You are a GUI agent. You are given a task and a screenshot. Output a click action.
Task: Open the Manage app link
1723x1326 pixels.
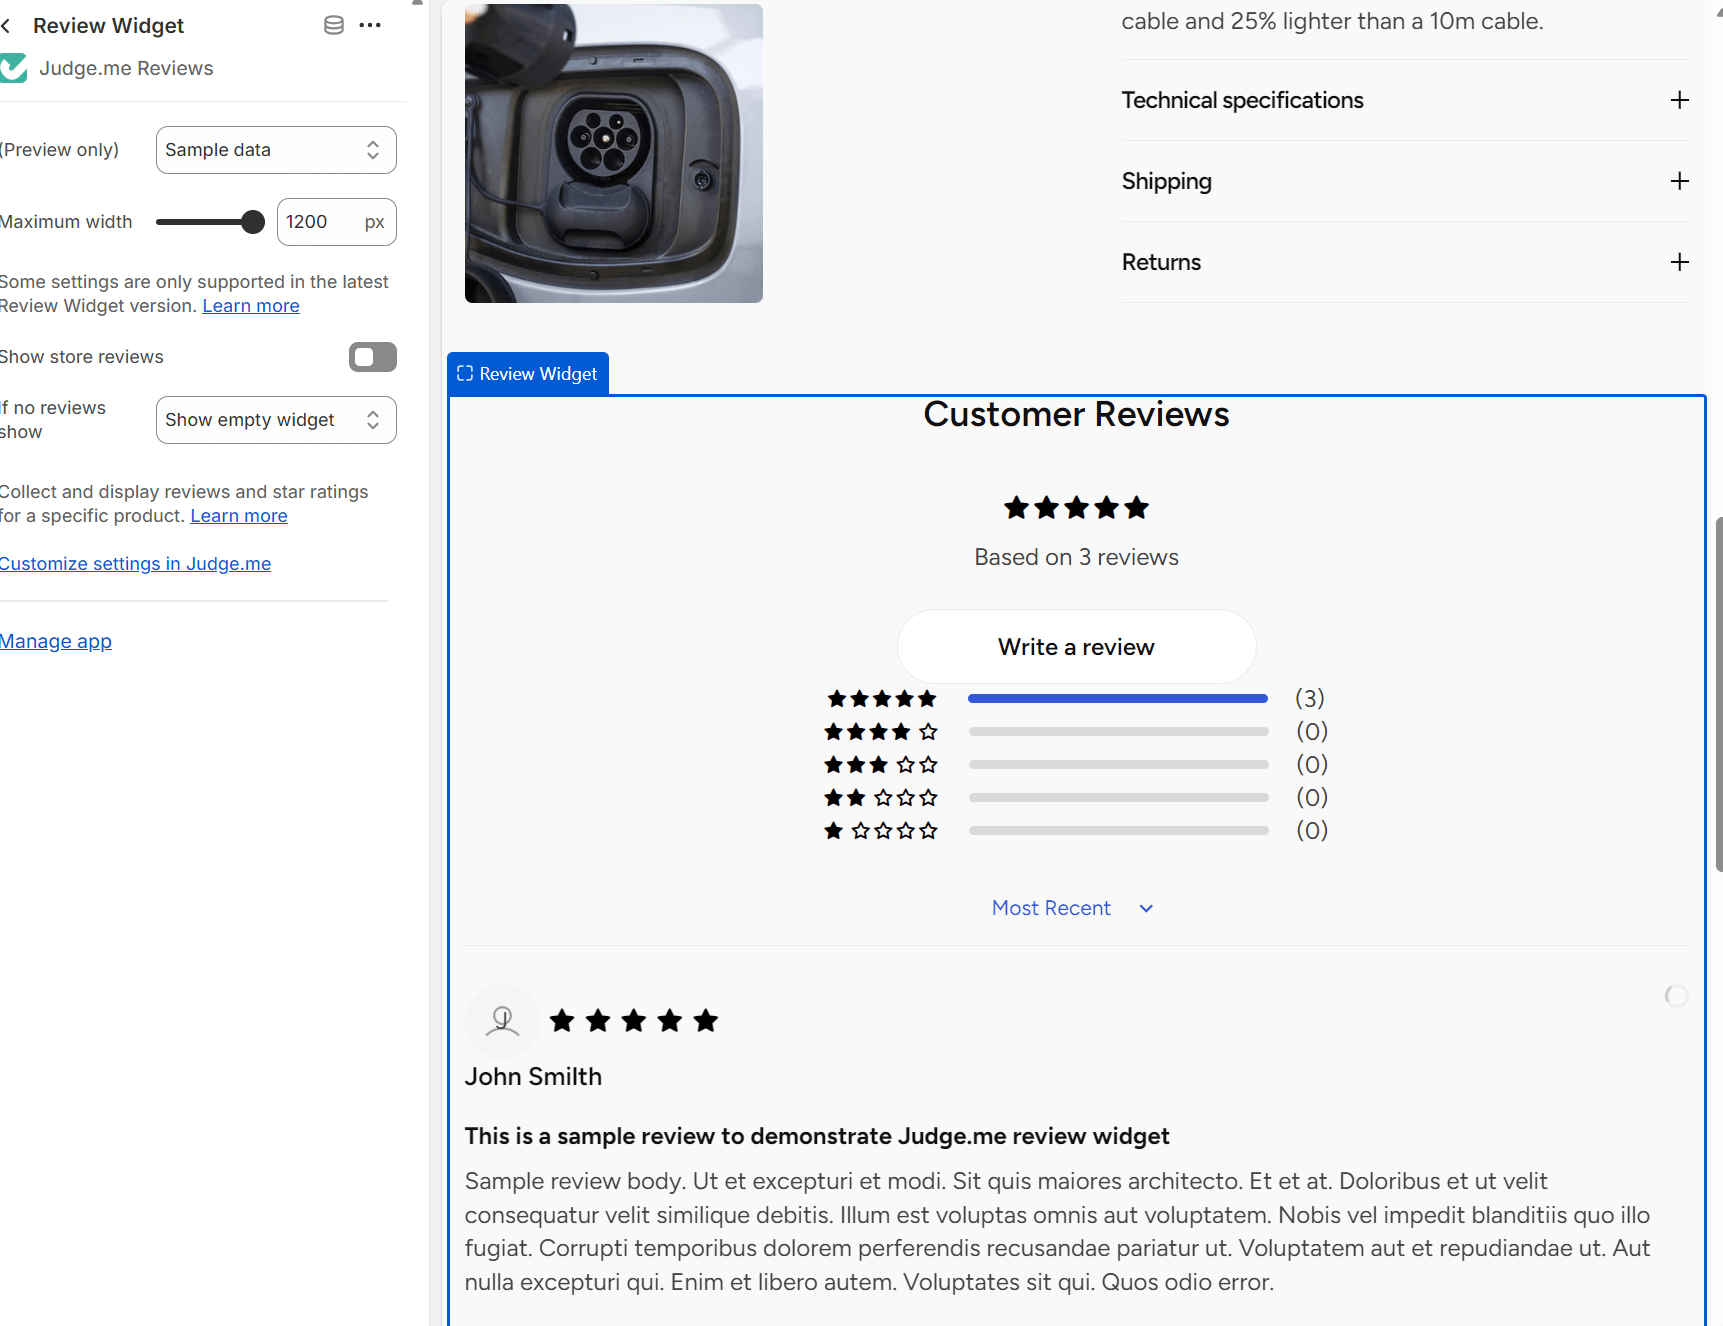[55, 641]
